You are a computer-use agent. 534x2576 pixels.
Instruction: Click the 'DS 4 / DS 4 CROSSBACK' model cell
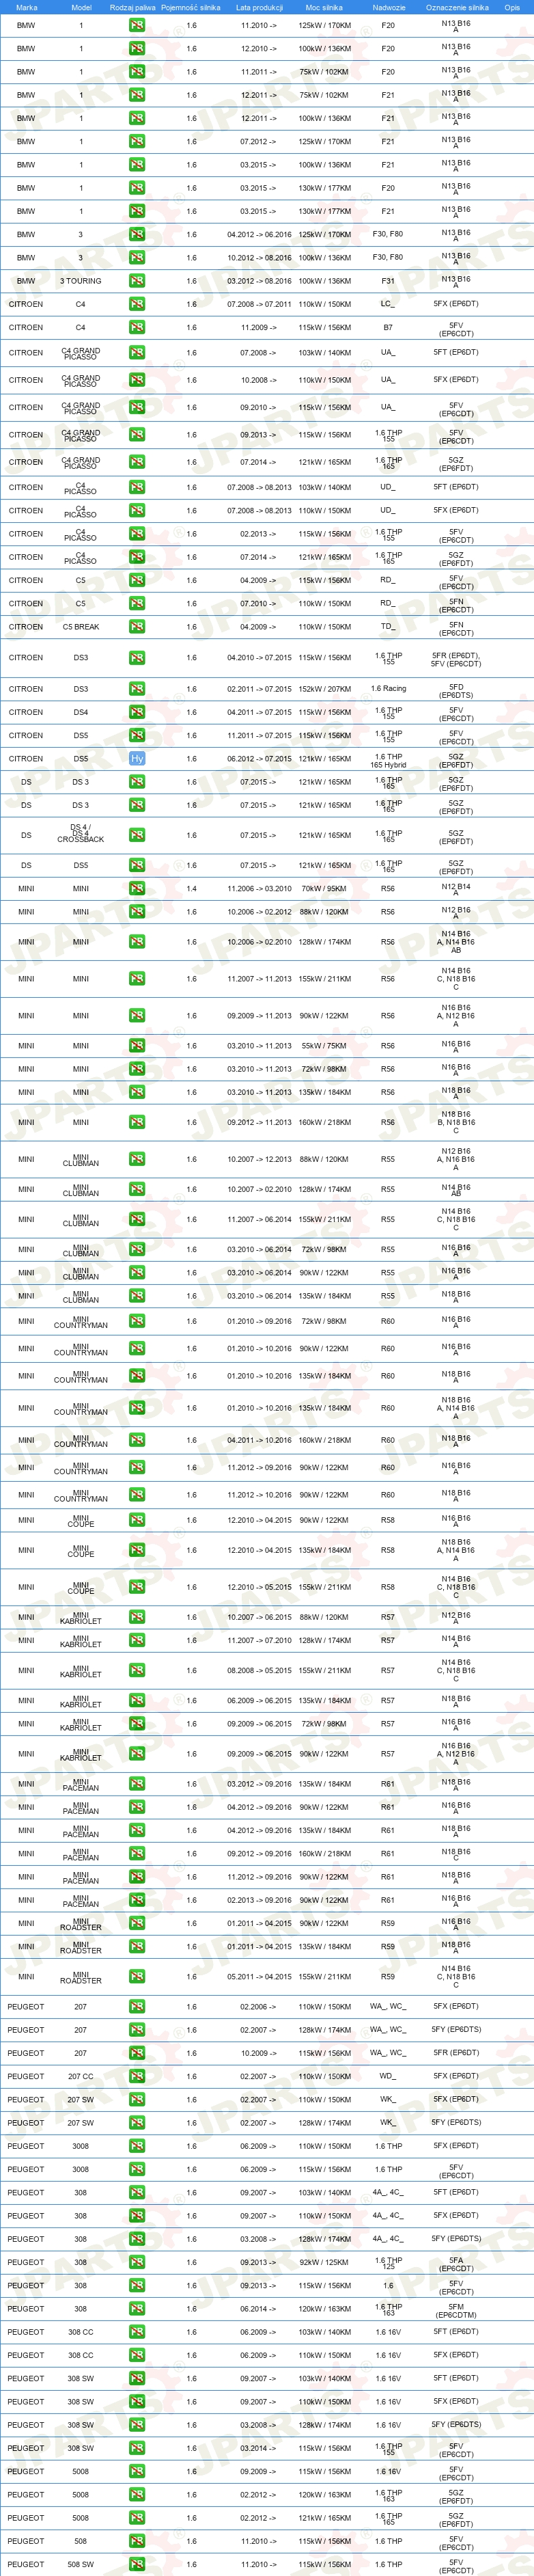(81, 833)
